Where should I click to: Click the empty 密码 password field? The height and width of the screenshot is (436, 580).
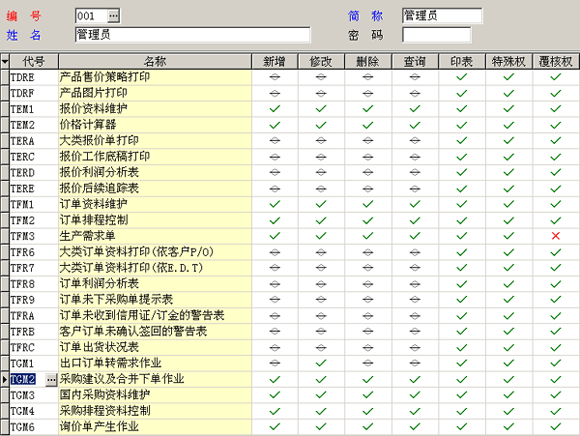[436, 35]
